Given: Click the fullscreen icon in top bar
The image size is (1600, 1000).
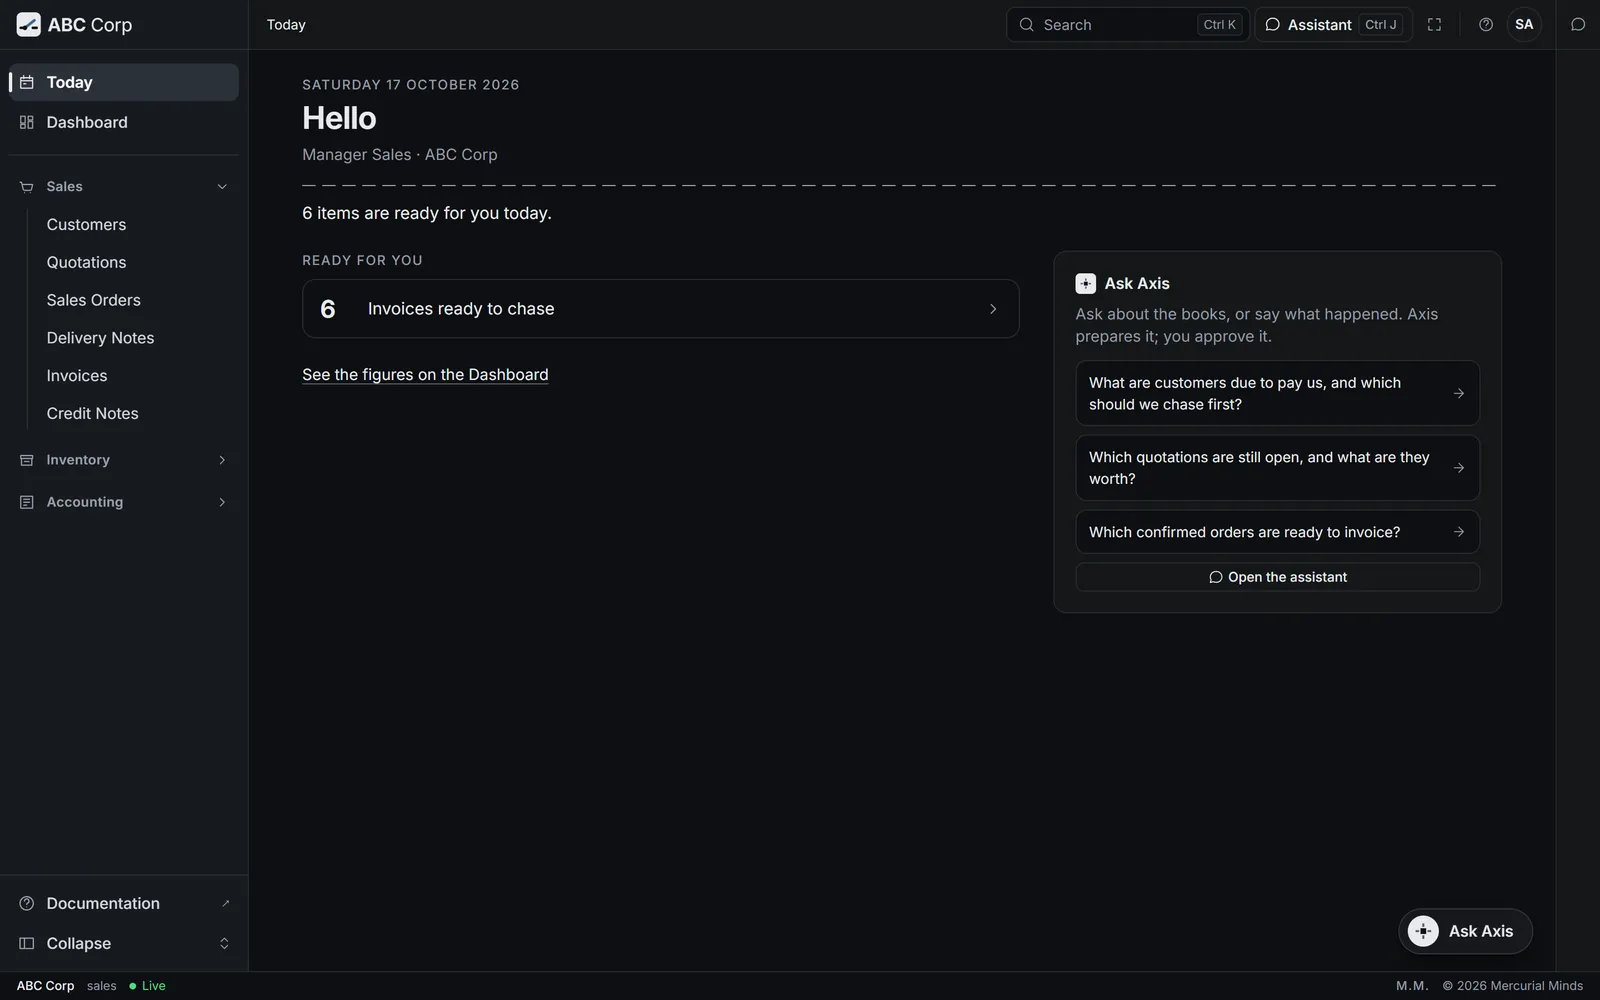Looking at the screenshot, I should pyautogui.click(x=1434, y=25).
